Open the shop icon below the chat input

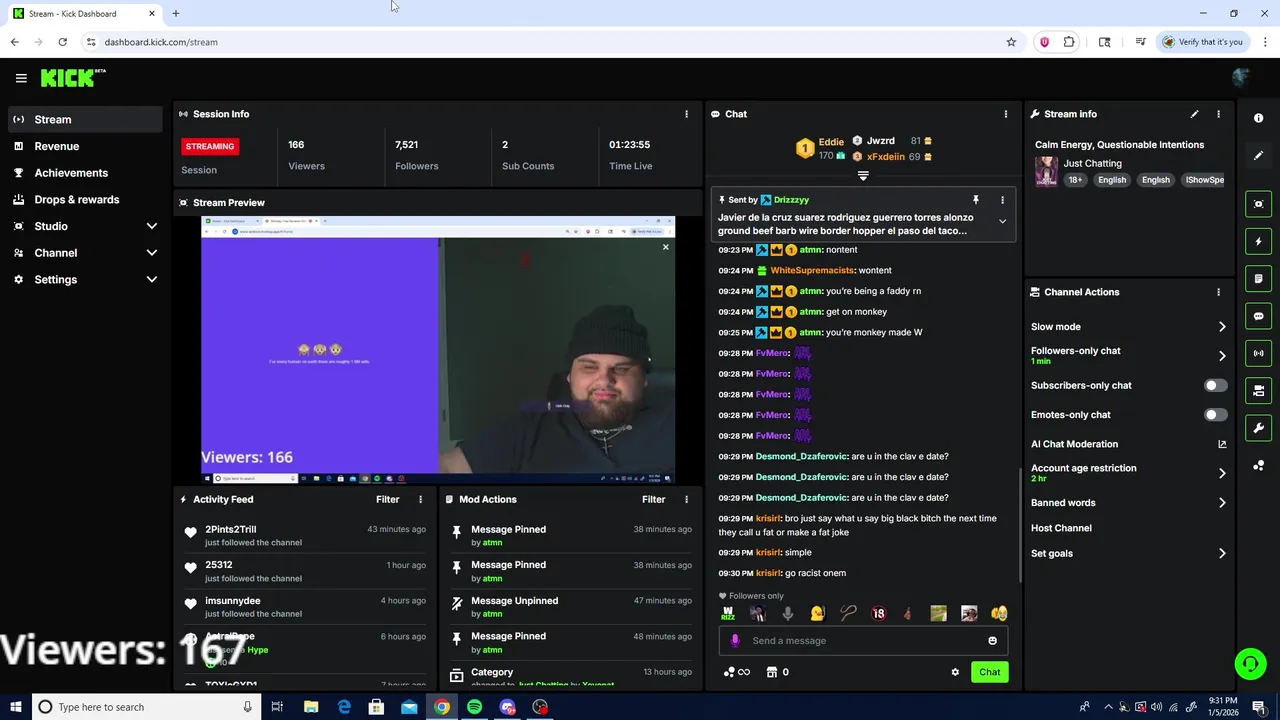(771, 672)
